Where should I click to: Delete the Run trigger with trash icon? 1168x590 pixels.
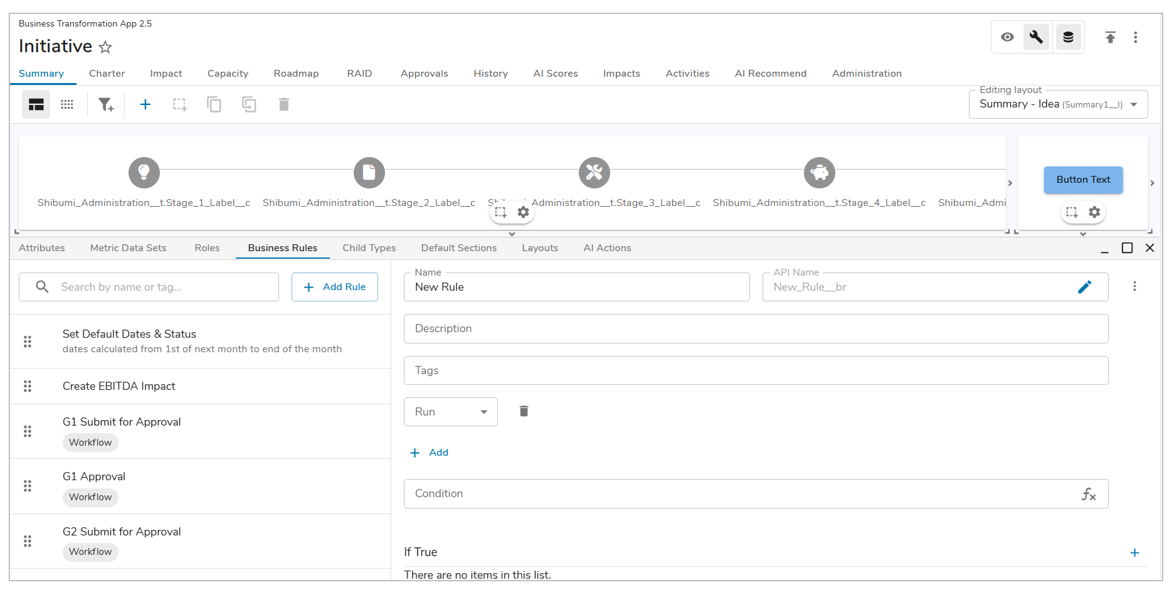[x=524, y=411]
